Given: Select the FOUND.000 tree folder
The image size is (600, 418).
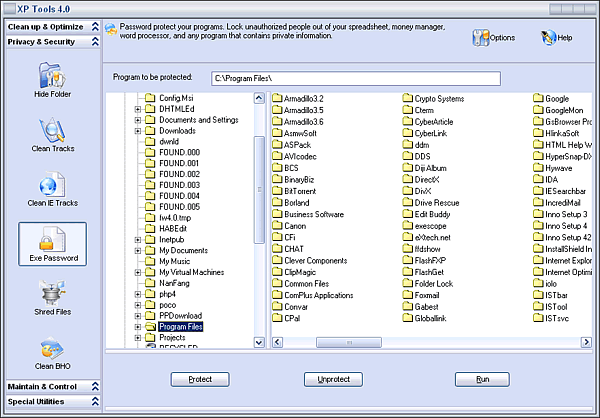Looking at the screenshot, I should click(173, 152).
